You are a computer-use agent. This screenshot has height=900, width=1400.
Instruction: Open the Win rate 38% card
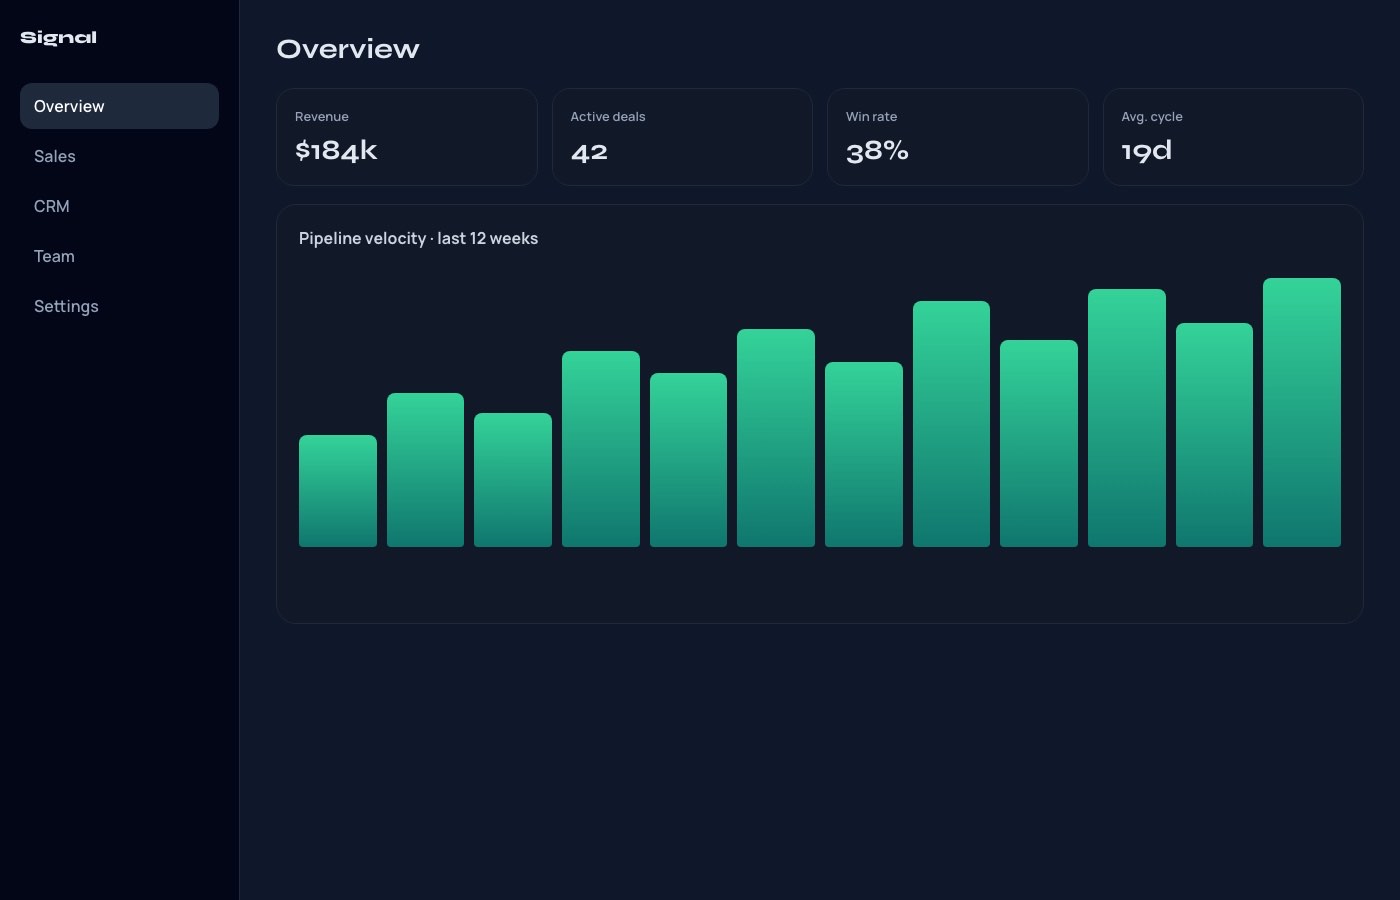[958, 137]
